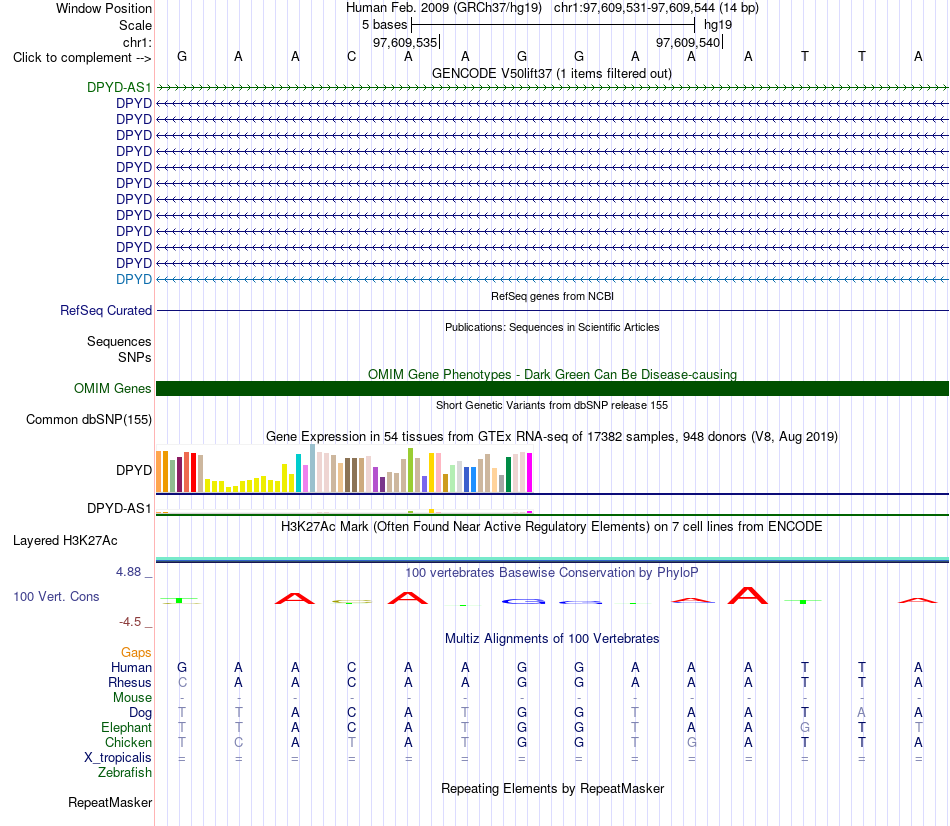Open Common dbSNP(155) track settings
The image size is (950, 826).
pyautogui.click(x=88, y=419)
